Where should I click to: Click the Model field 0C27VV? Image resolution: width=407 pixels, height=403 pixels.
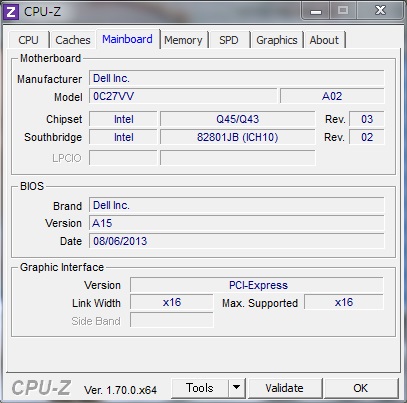tap(183, 96)
